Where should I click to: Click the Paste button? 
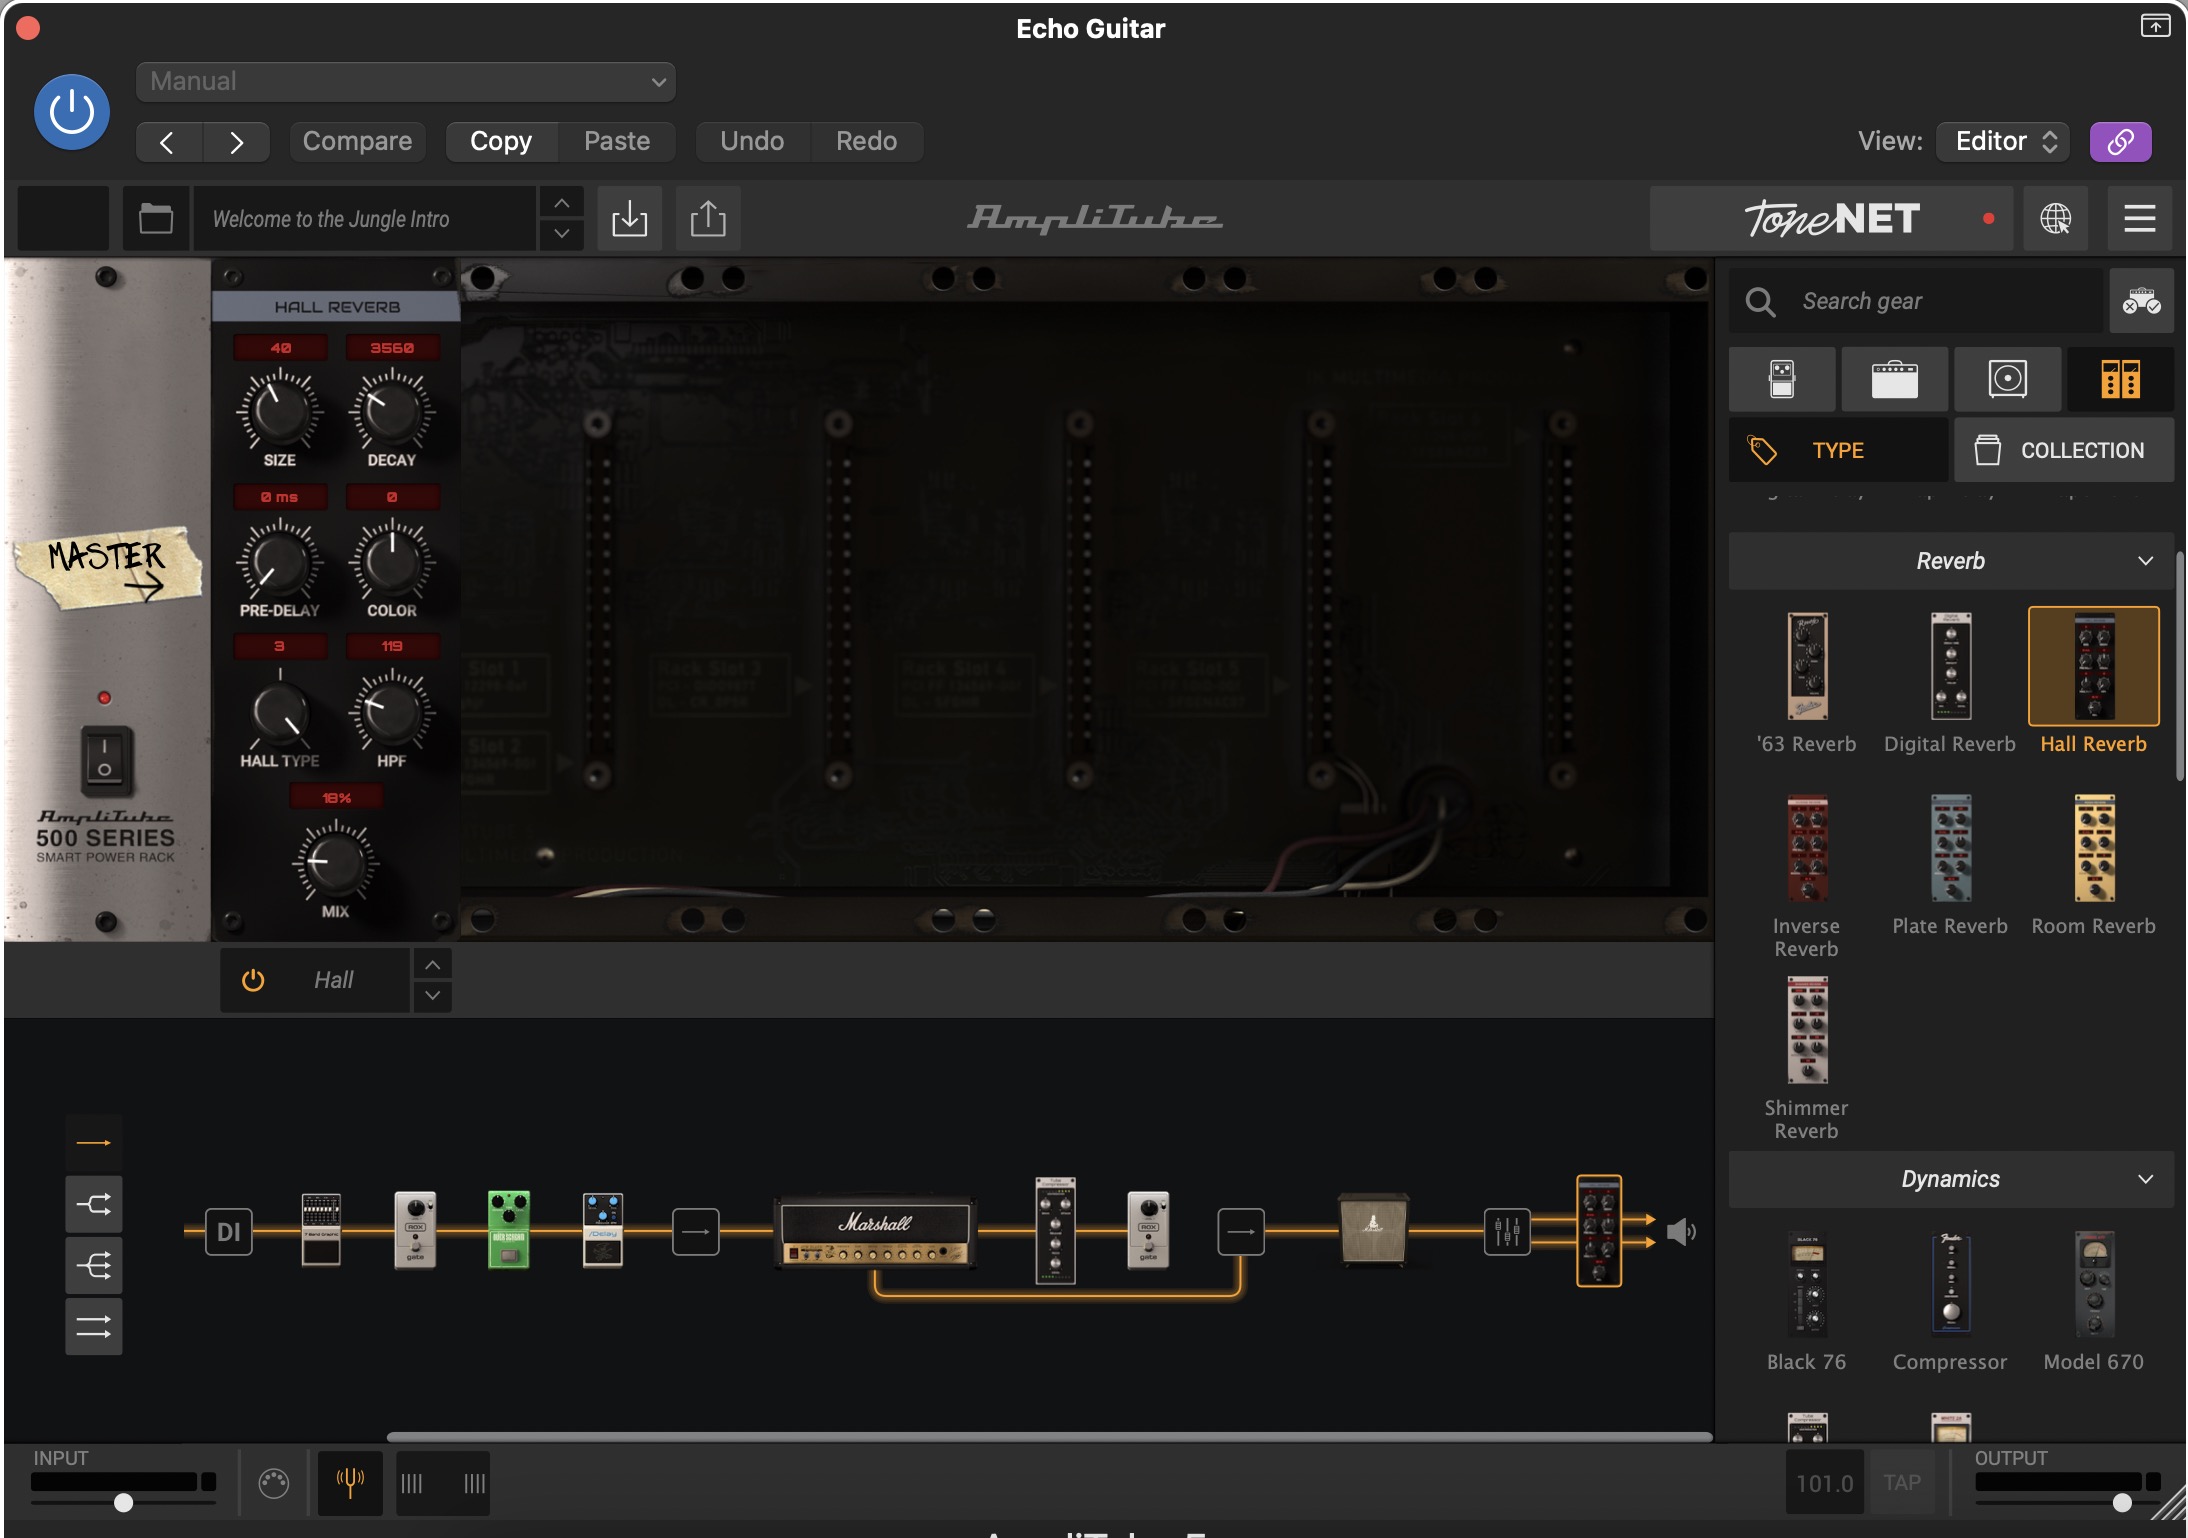(x=617, y=141)
